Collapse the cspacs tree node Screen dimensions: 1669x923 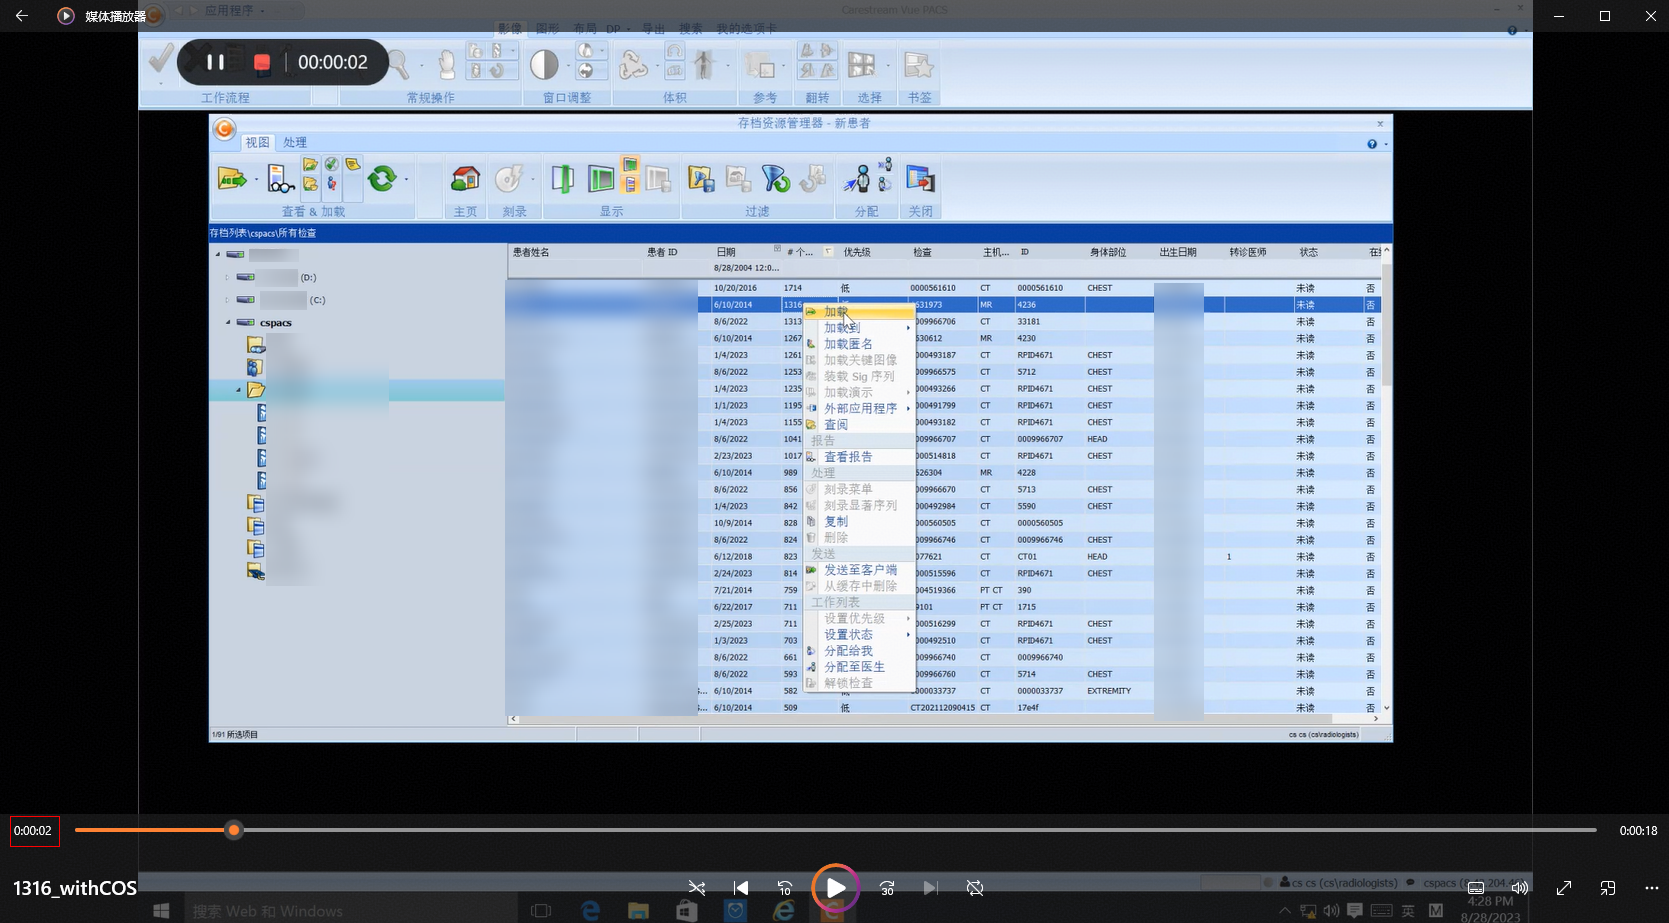[228, 322]
